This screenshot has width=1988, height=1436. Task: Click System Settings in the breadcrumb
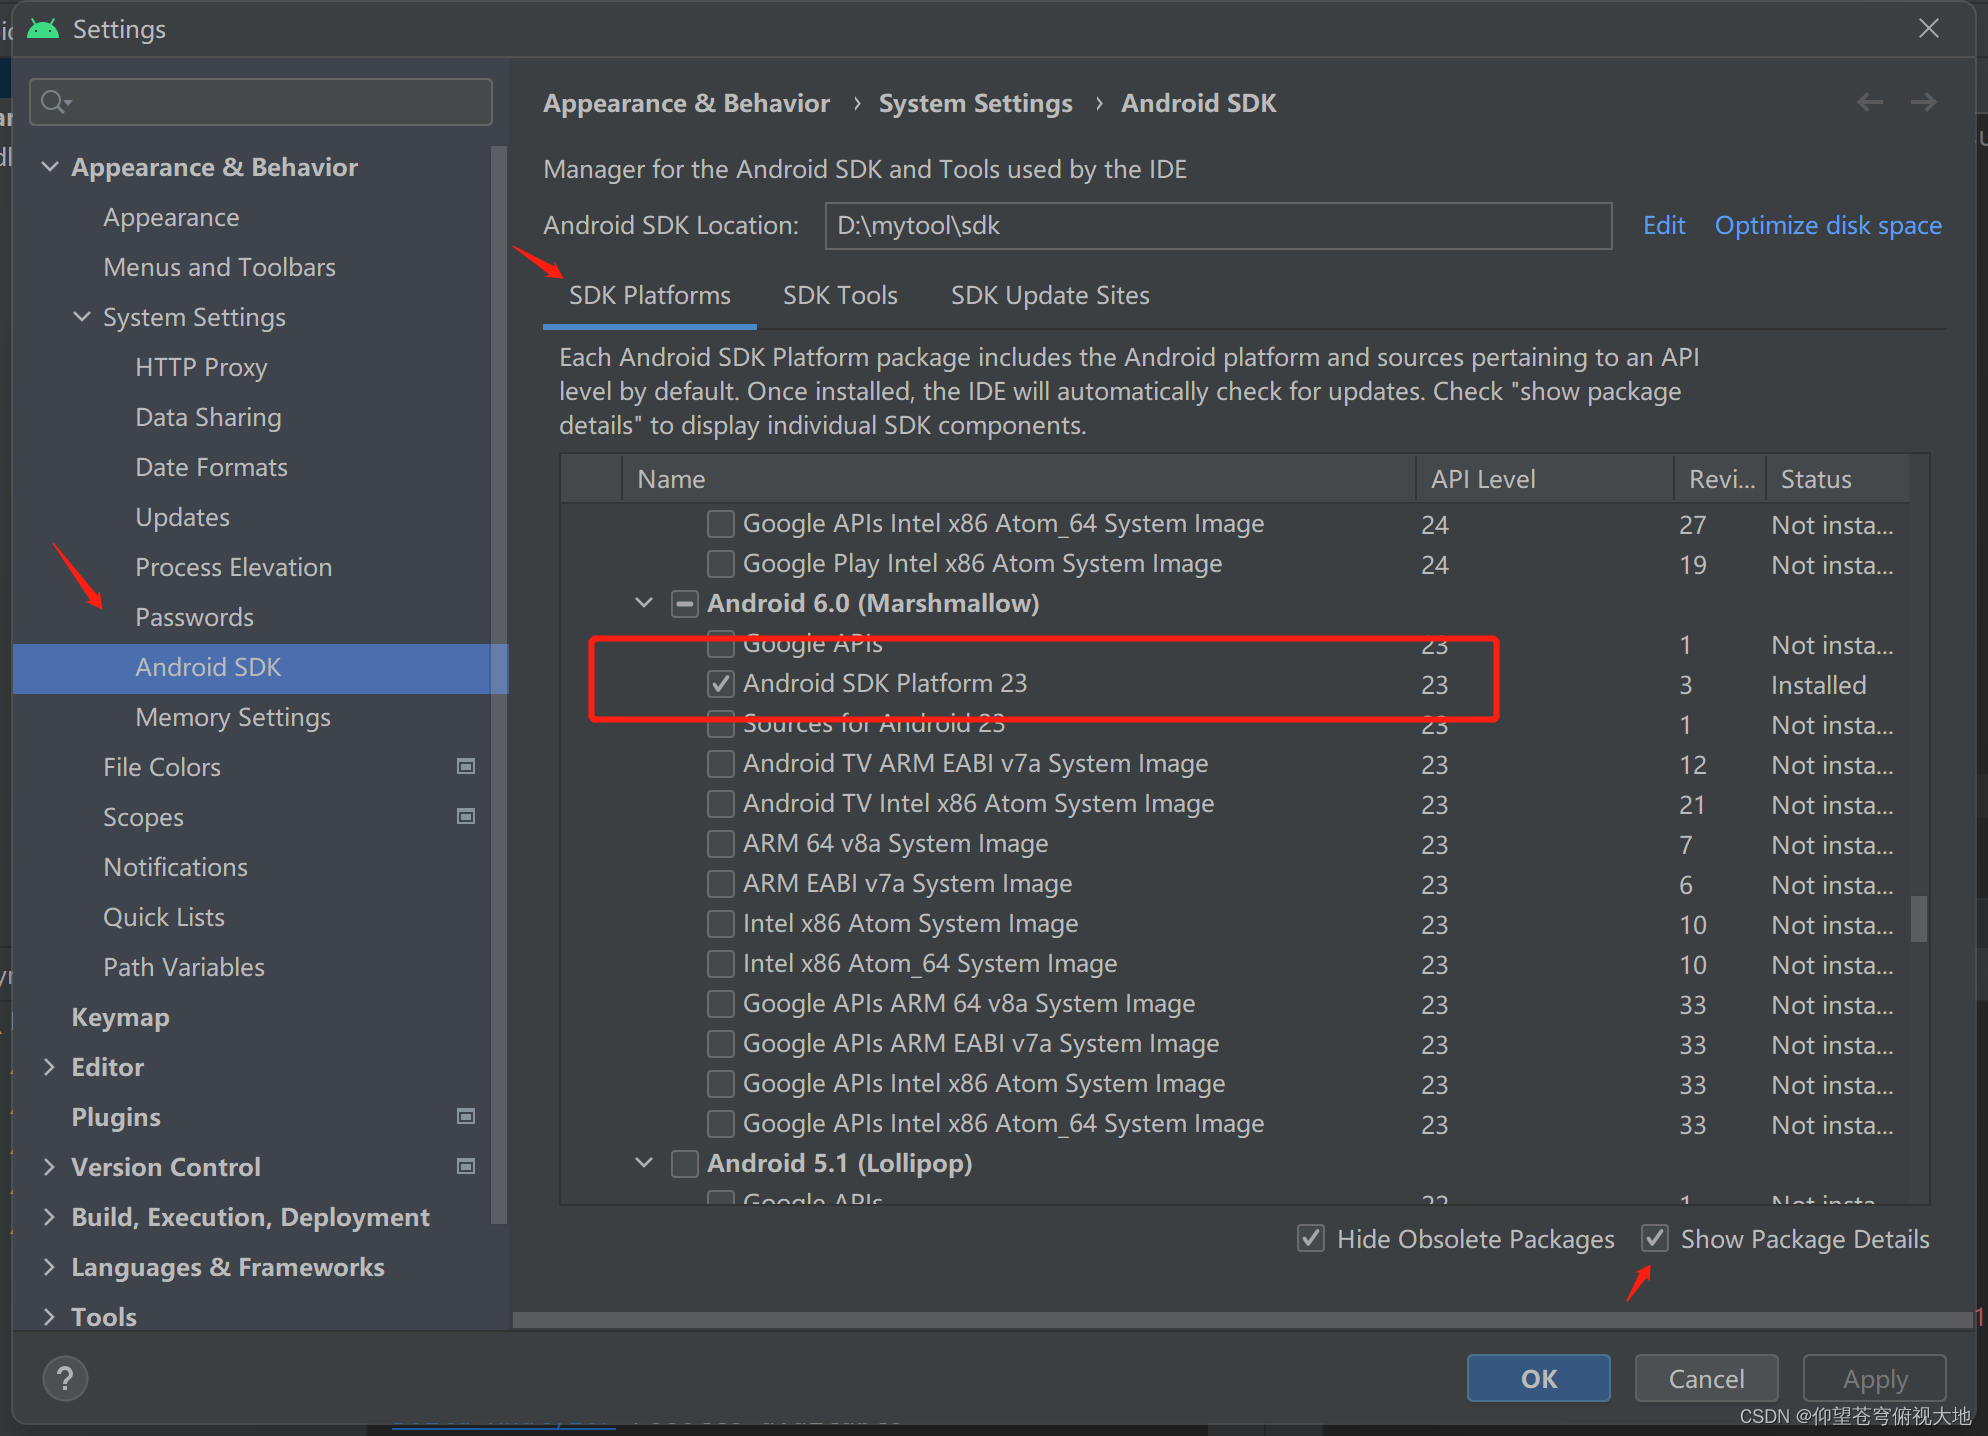pyautogui.click(x=975, y=103)
